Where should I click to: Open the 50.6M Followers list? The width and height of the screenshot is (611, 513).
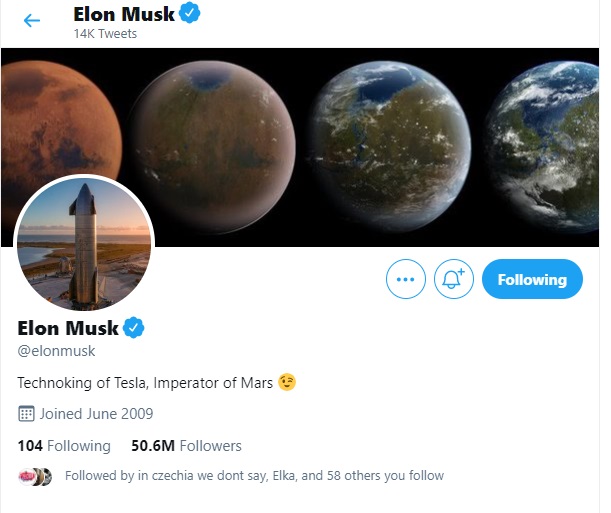coord(186,445)
